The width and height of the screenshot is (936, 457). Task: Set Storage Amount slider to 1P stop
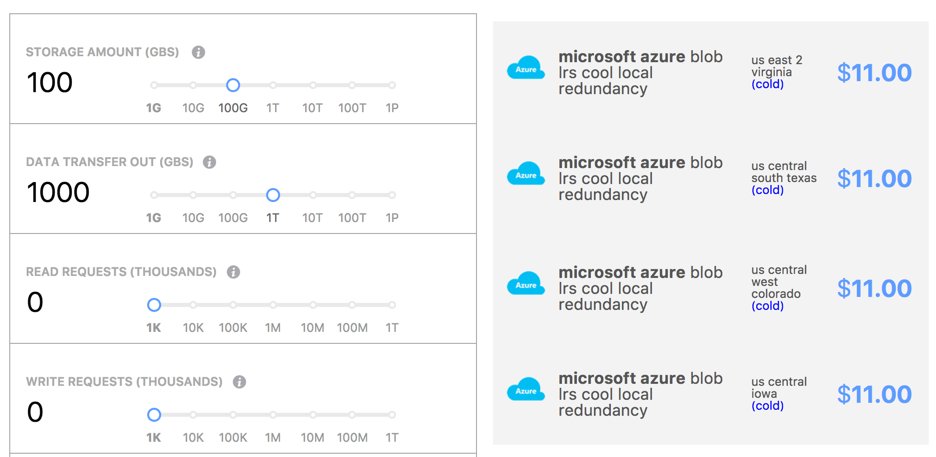392,85
